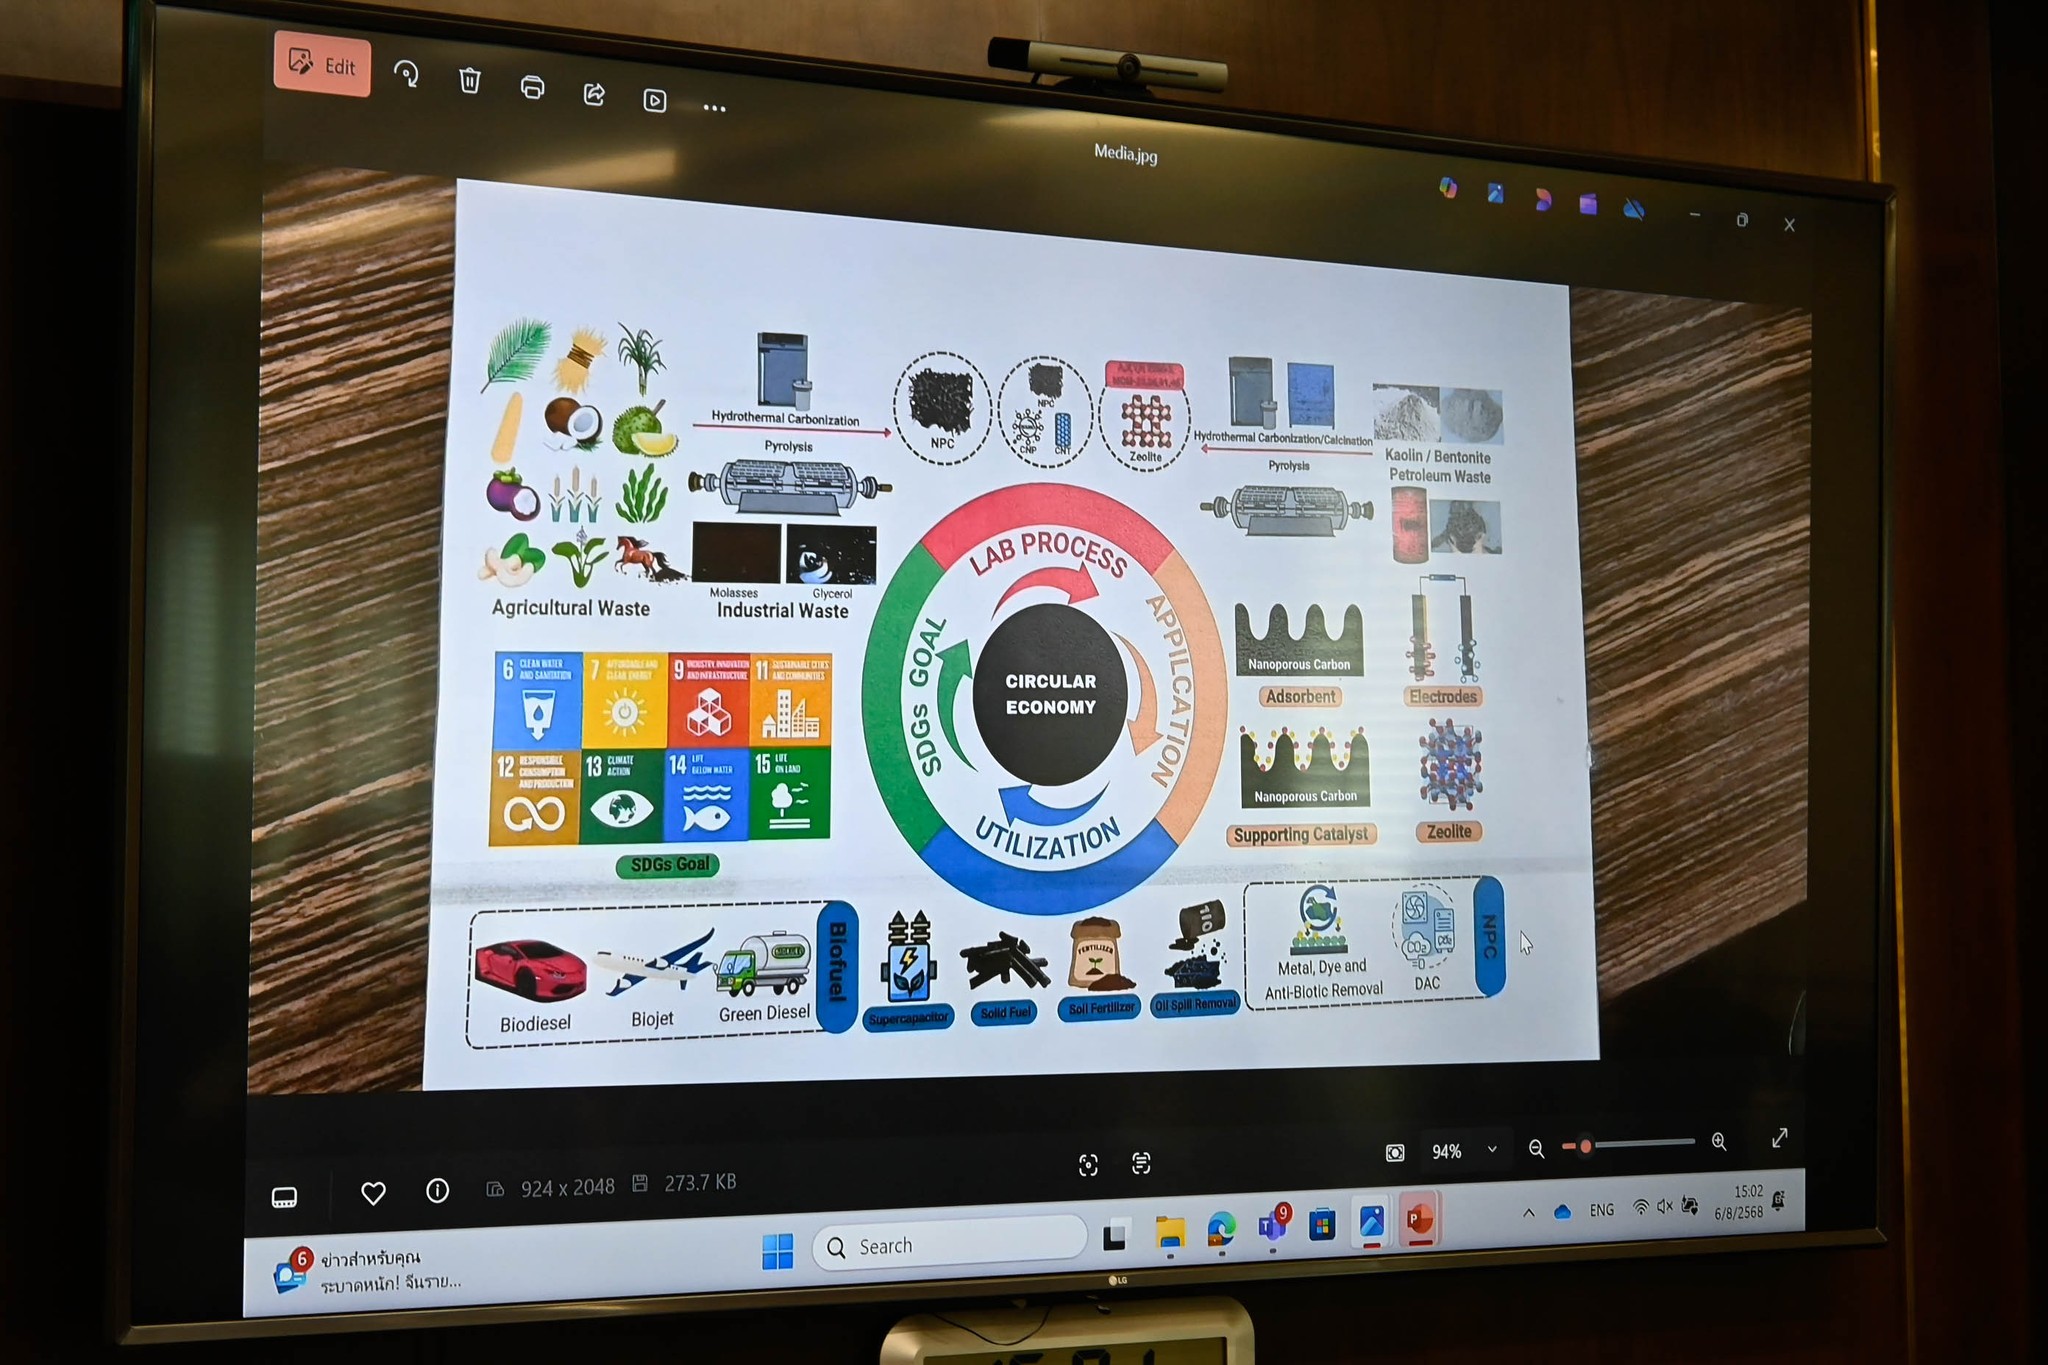The width and height of the screenshot is (2048, 1365).
Task: Start slideshow with the play icon
Action: coord(655,100)
